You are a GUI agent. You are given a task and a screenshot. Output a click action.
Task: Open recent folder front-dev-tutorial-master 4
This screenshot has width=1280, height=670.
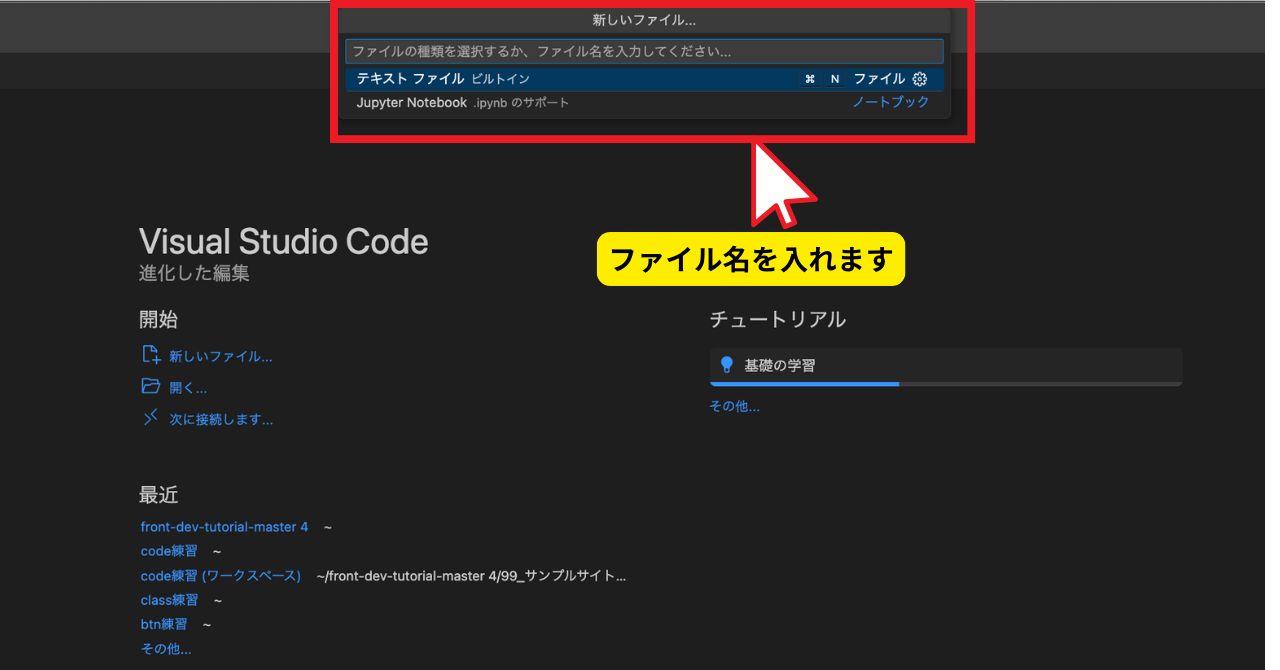pos(225,527)
